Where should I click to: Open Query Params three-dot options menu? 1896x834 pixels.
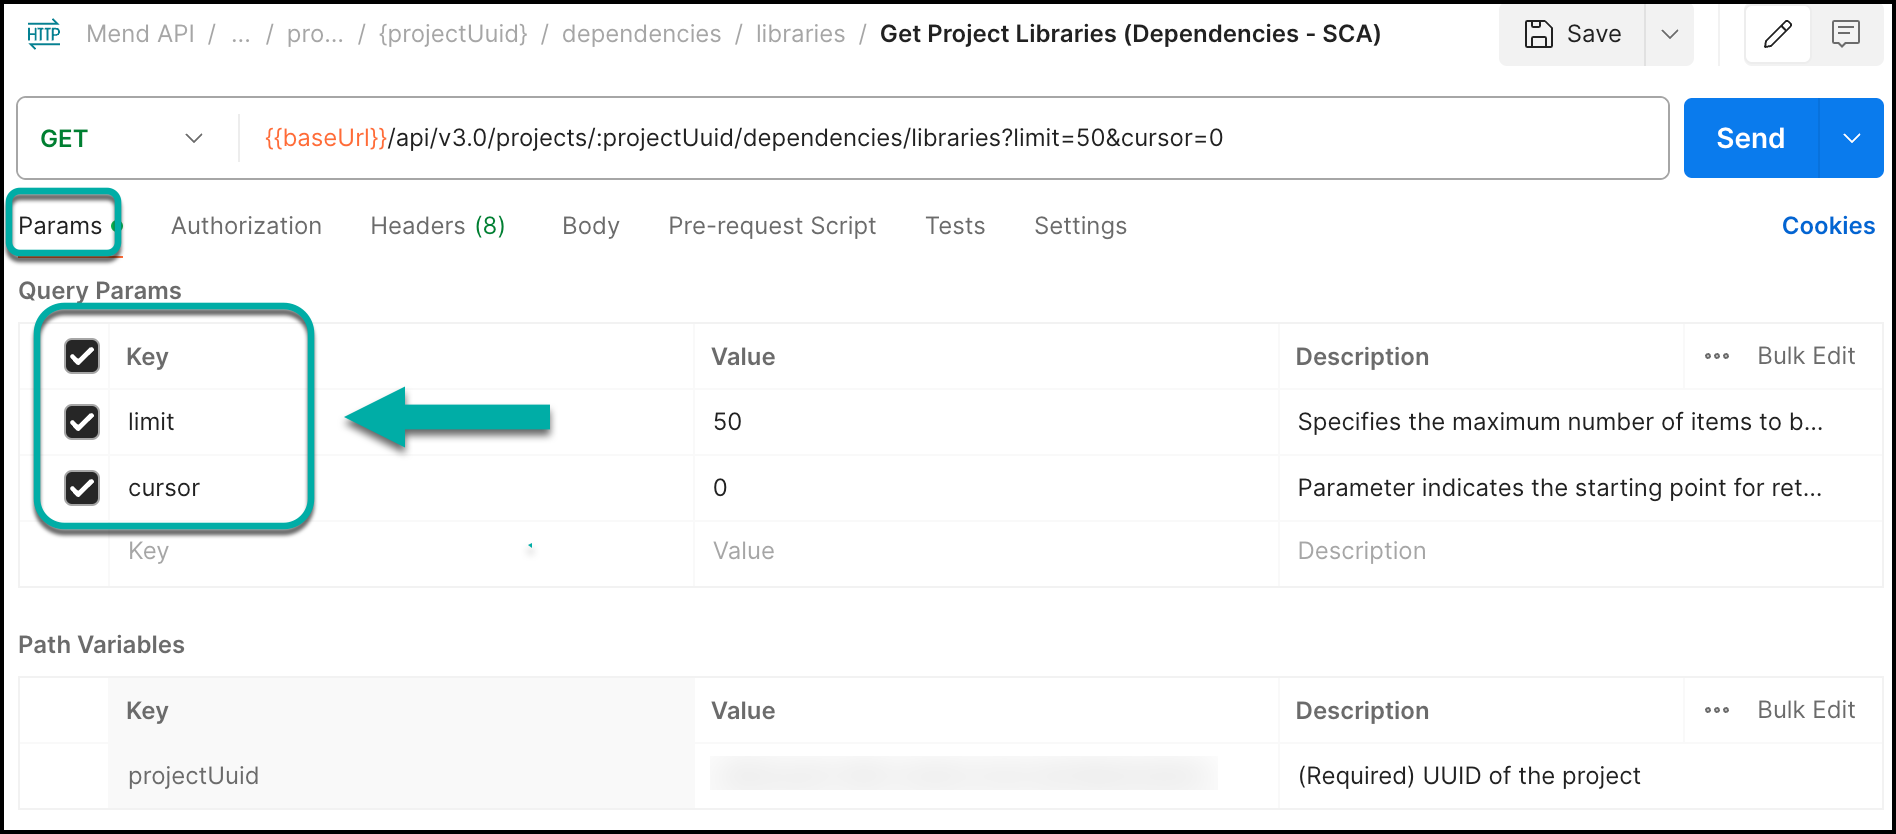click(x=1716, y=356)
